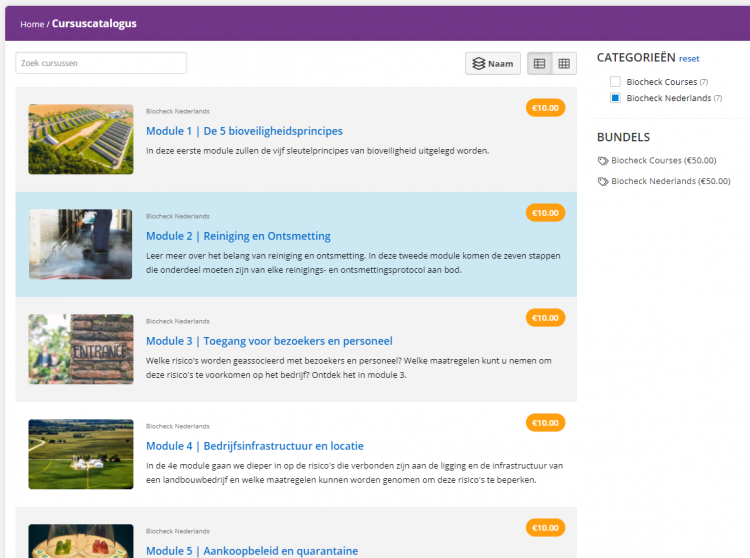This screenshot has width=750, height=558.
Task: Open Biocheck Nederlands (€50.00) bundle
Action: (x=670, y=182)
